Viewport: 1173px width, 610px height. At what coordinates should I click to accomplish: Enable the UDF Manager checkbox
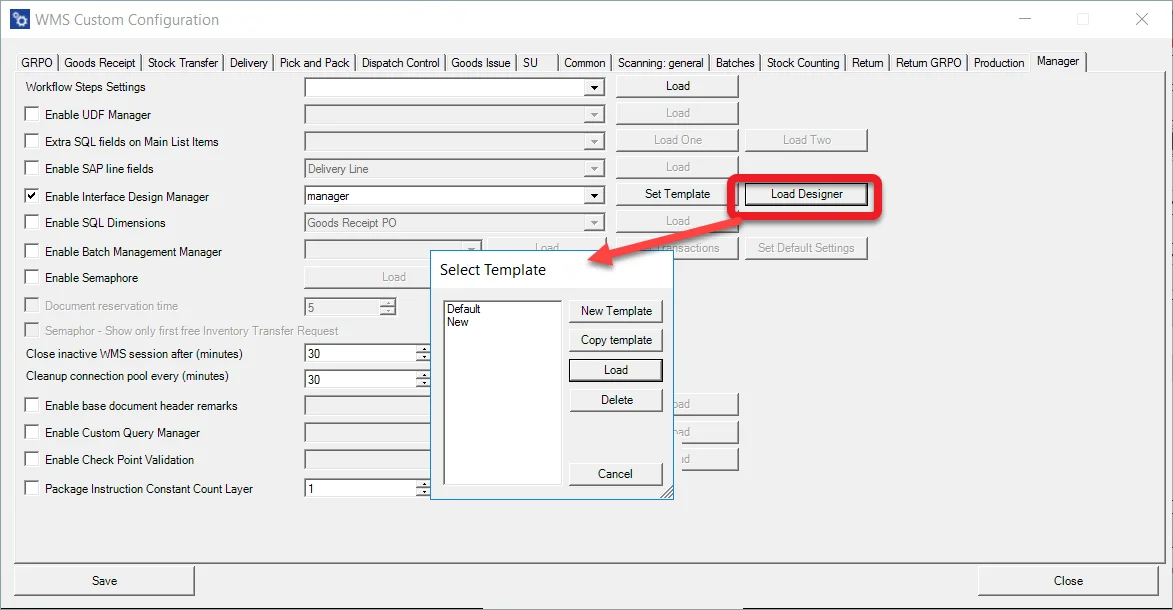31,114
